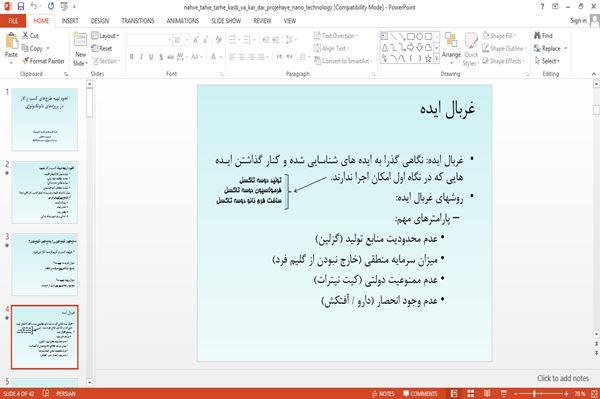This screenshot has width=600, height=399.
Task: Open Convert to SmartArt dropdown
Action: click(x=342, y=61)
